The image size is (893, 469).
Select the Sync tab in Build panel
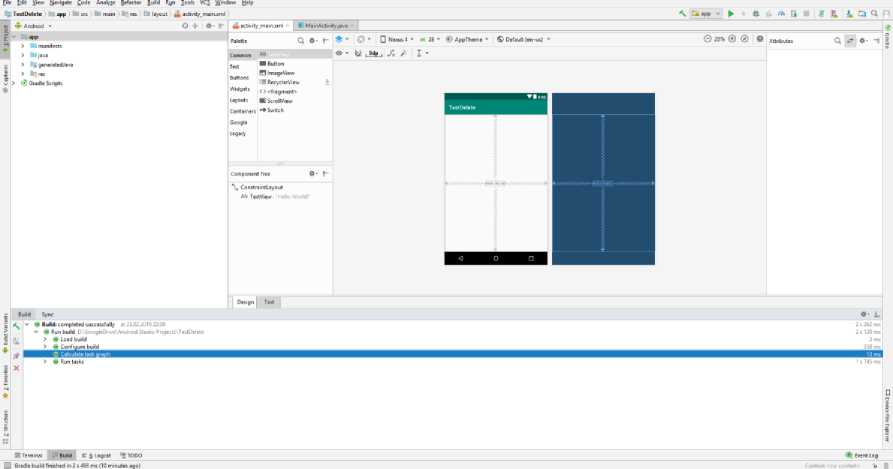pyautogui.click(x=47, y=314)
